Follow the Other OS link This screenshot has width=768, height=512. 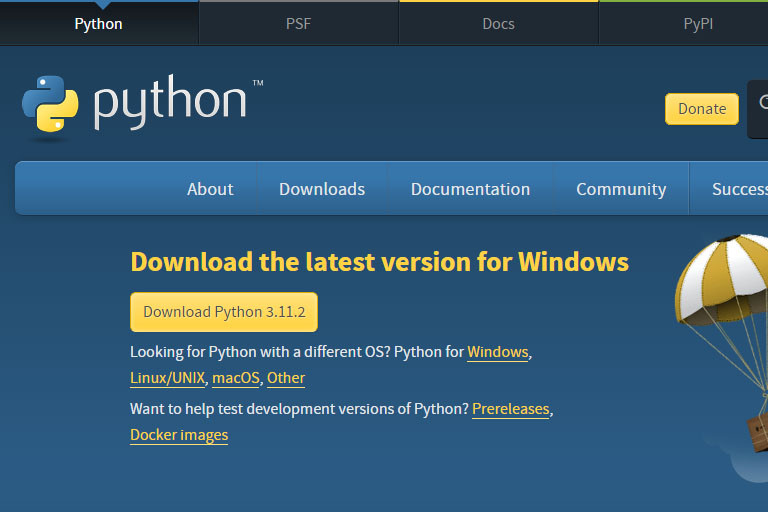286,378
